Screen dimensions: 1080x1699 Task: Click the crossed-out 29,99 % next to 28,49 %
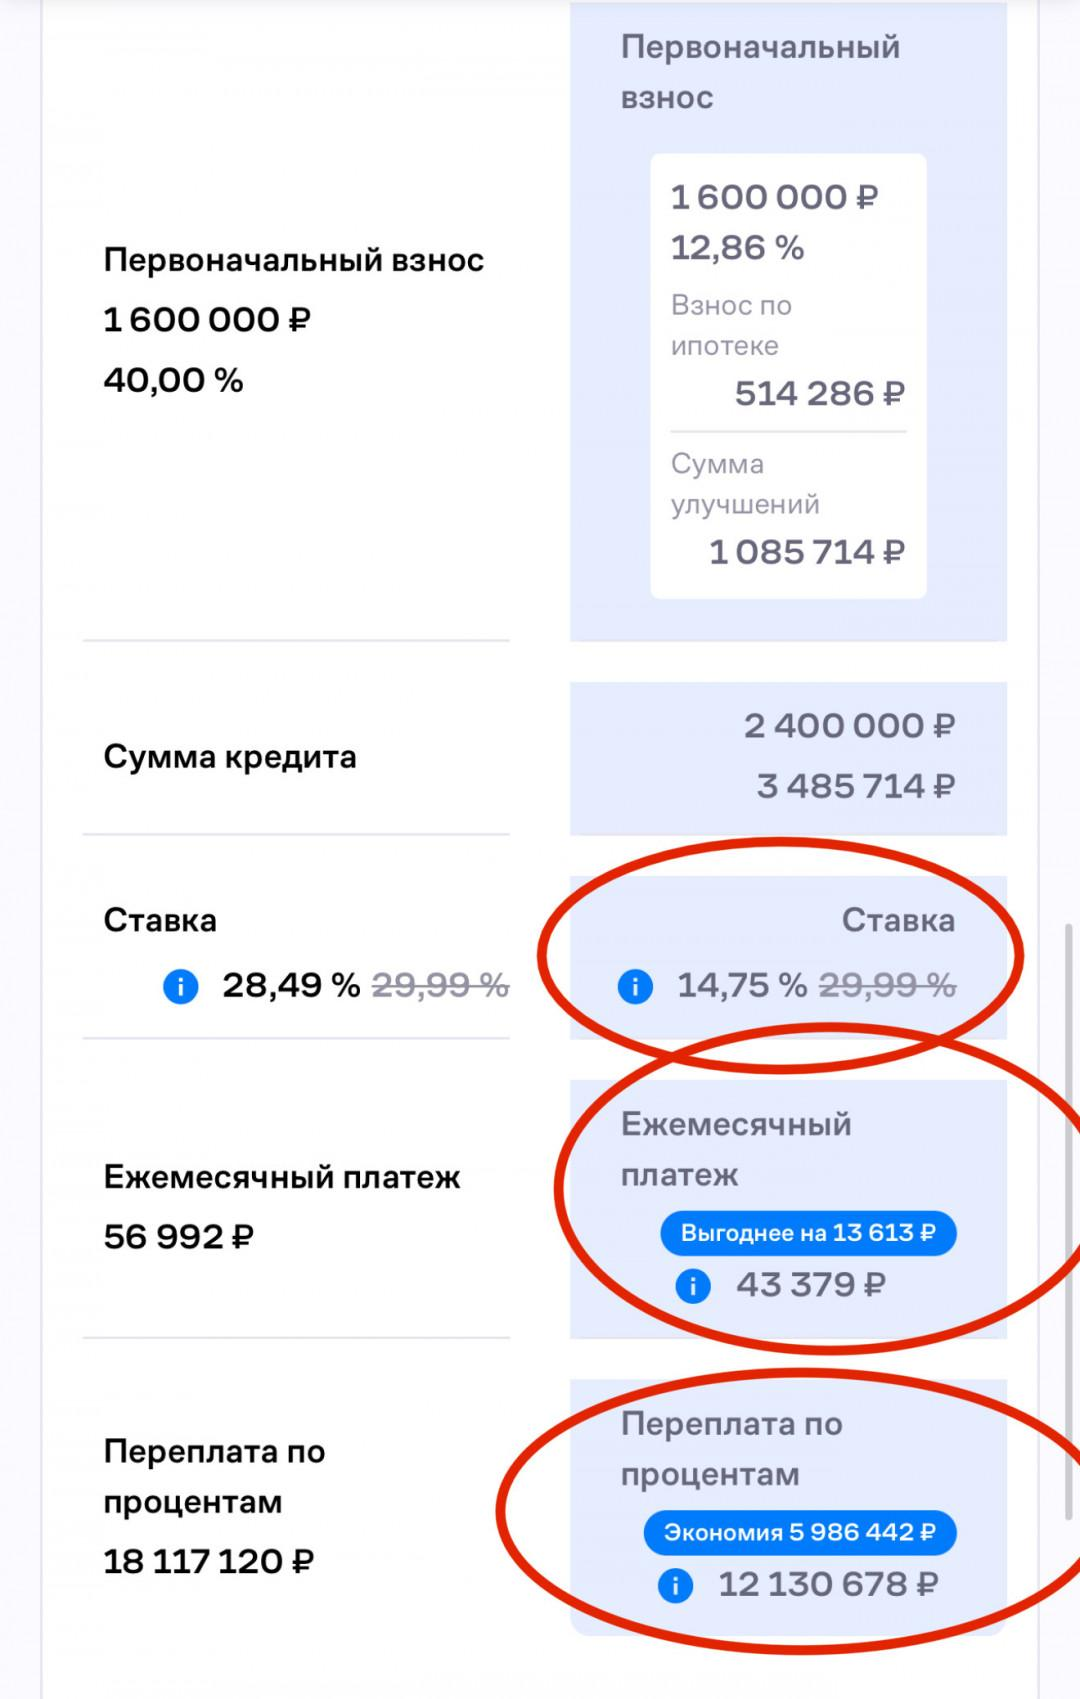pyautogui.click(x=440, y=986)
